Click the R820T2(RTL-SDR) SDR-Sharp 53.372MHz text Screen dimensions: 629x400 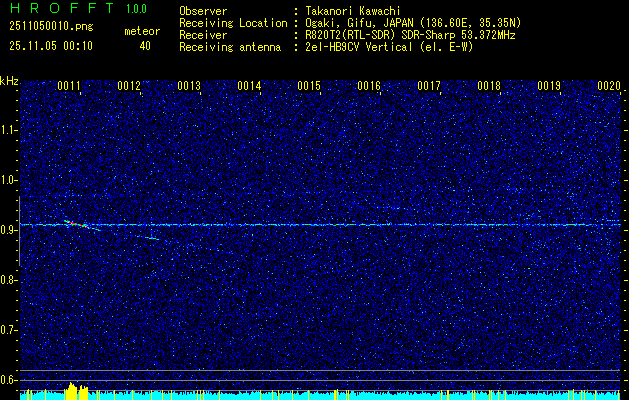(x=410, y=35)
